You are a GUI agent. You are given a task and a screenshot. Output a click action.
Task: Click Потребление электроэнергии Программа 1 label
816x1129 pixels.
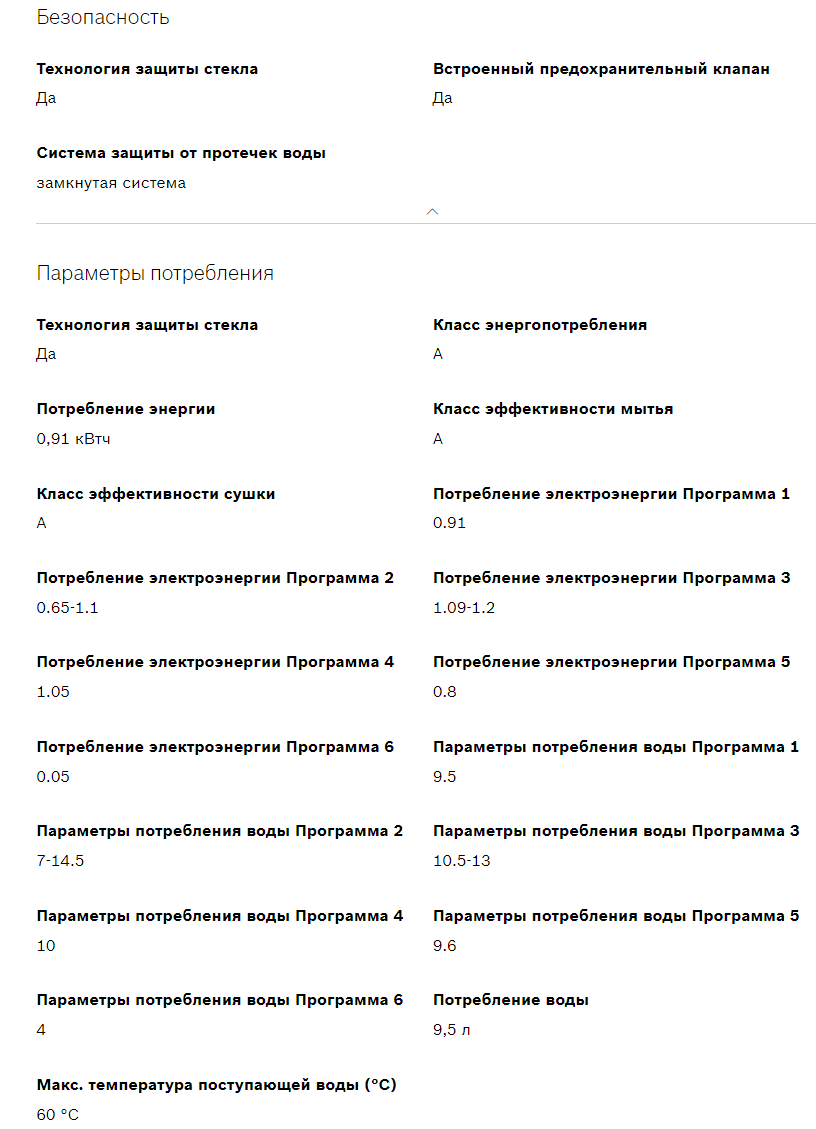pos(611,493)
